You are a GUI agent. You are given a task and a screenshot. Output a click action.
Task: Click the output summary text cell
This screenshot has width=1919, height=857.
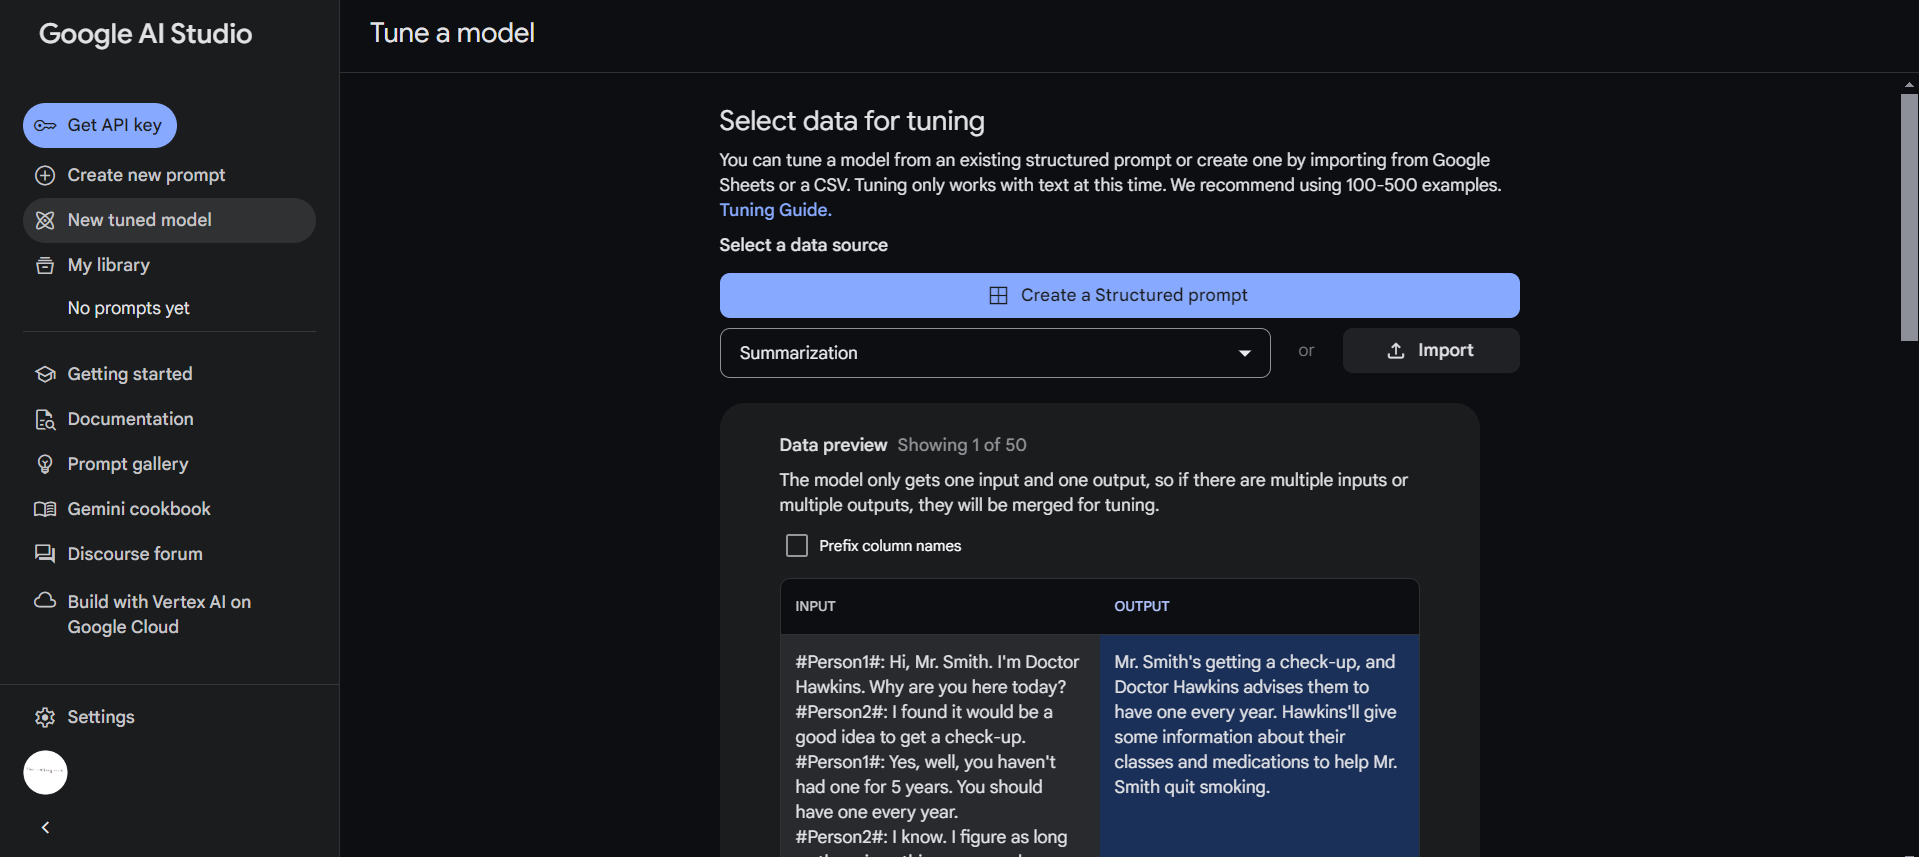[x=1259, y=746]
